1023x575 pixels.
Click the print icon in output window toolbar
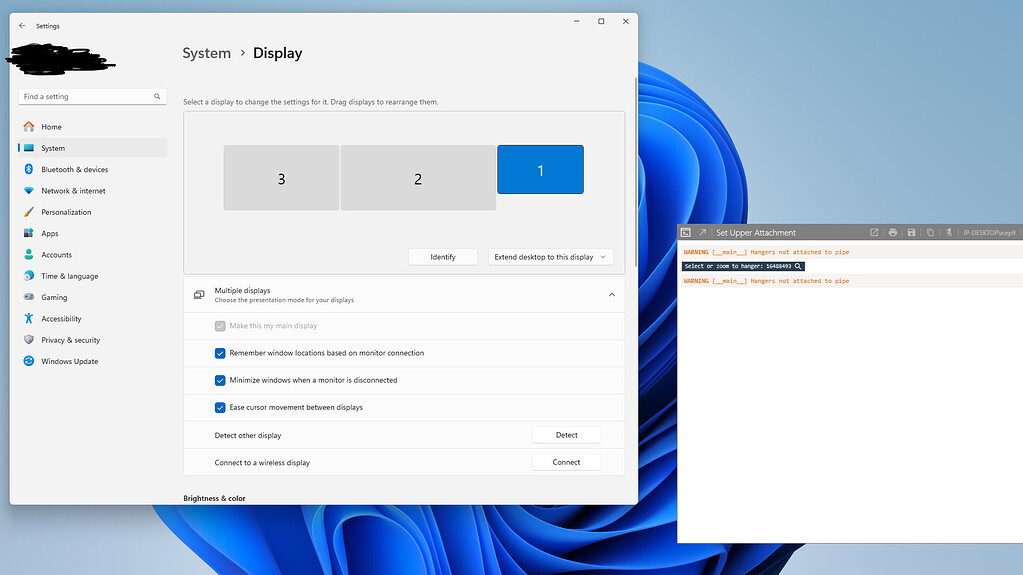click(893, 232)
